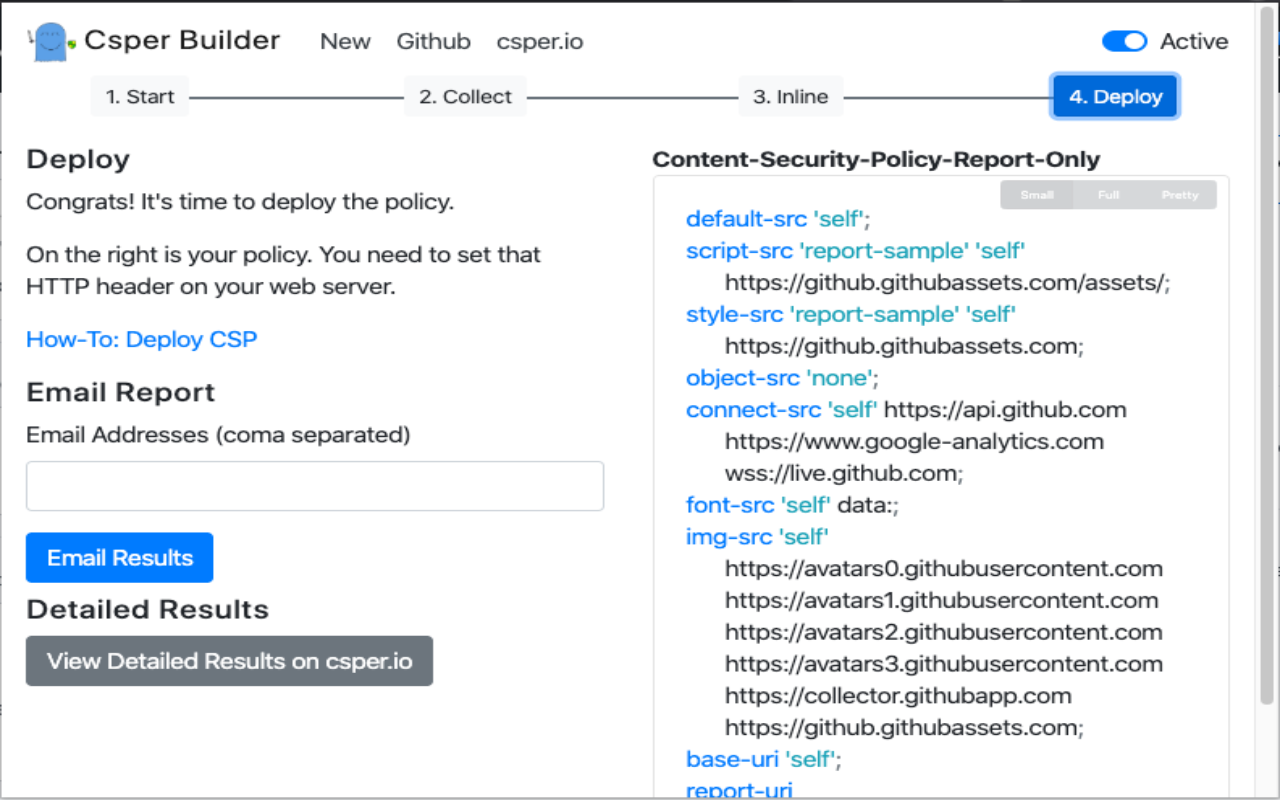Switch policy view to Full
The width and height of the screenshot is (1280, 800).
(x=1108, y=195)
